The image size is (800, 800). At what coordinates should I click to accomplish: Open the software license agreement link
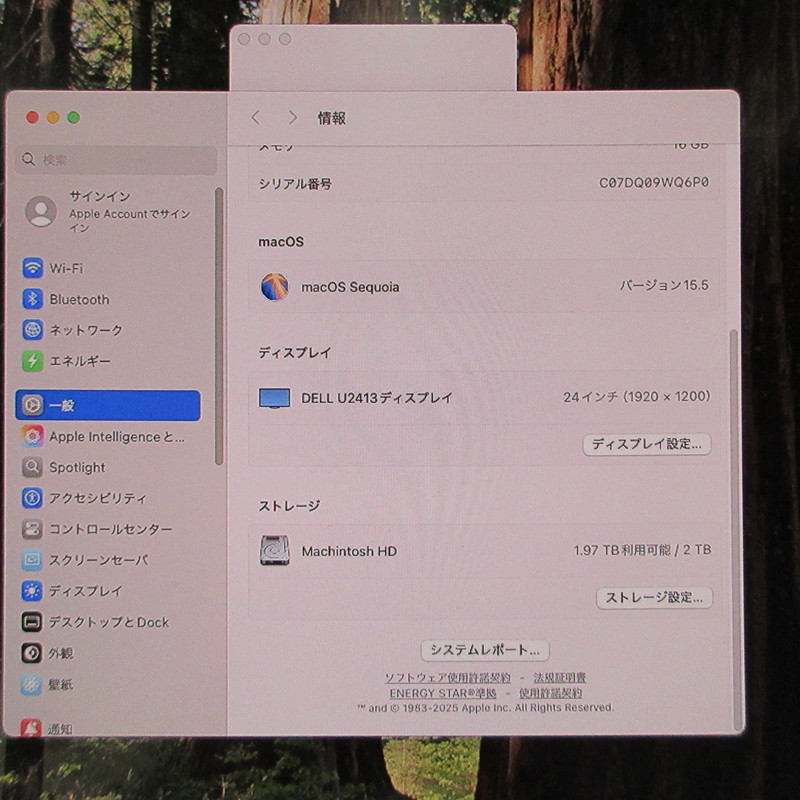(x=447, y=677)
